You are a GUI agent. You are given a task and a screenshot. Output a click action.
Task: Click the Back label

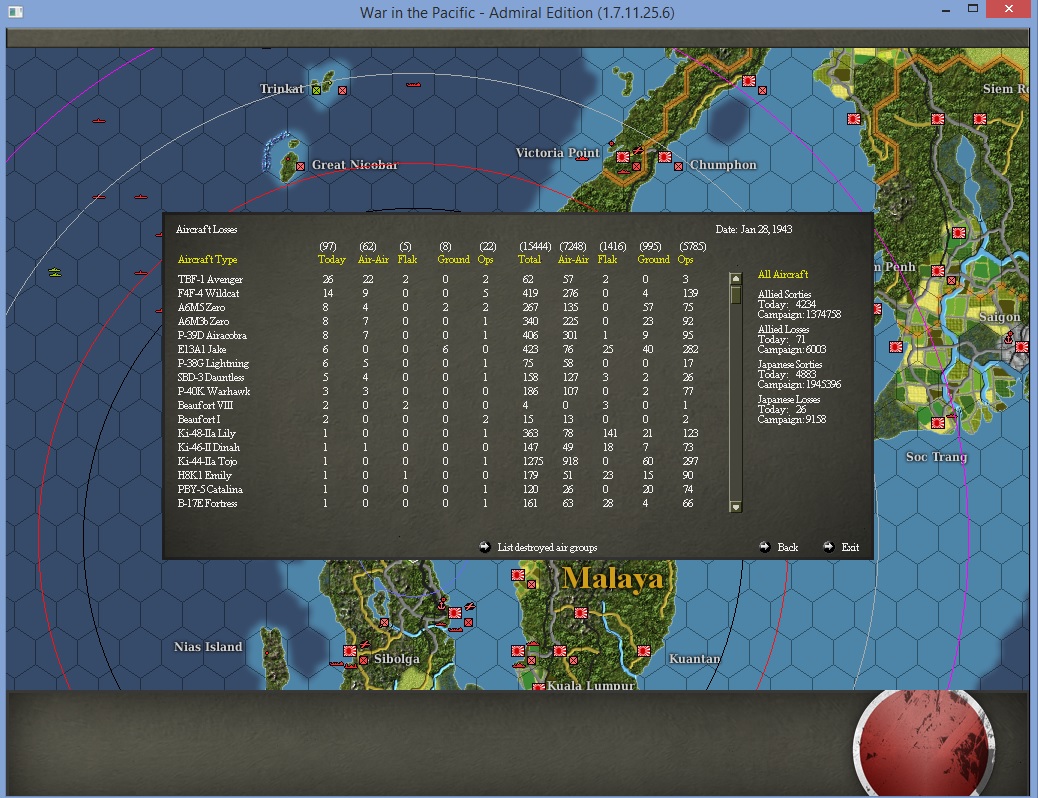click(788, 547)
